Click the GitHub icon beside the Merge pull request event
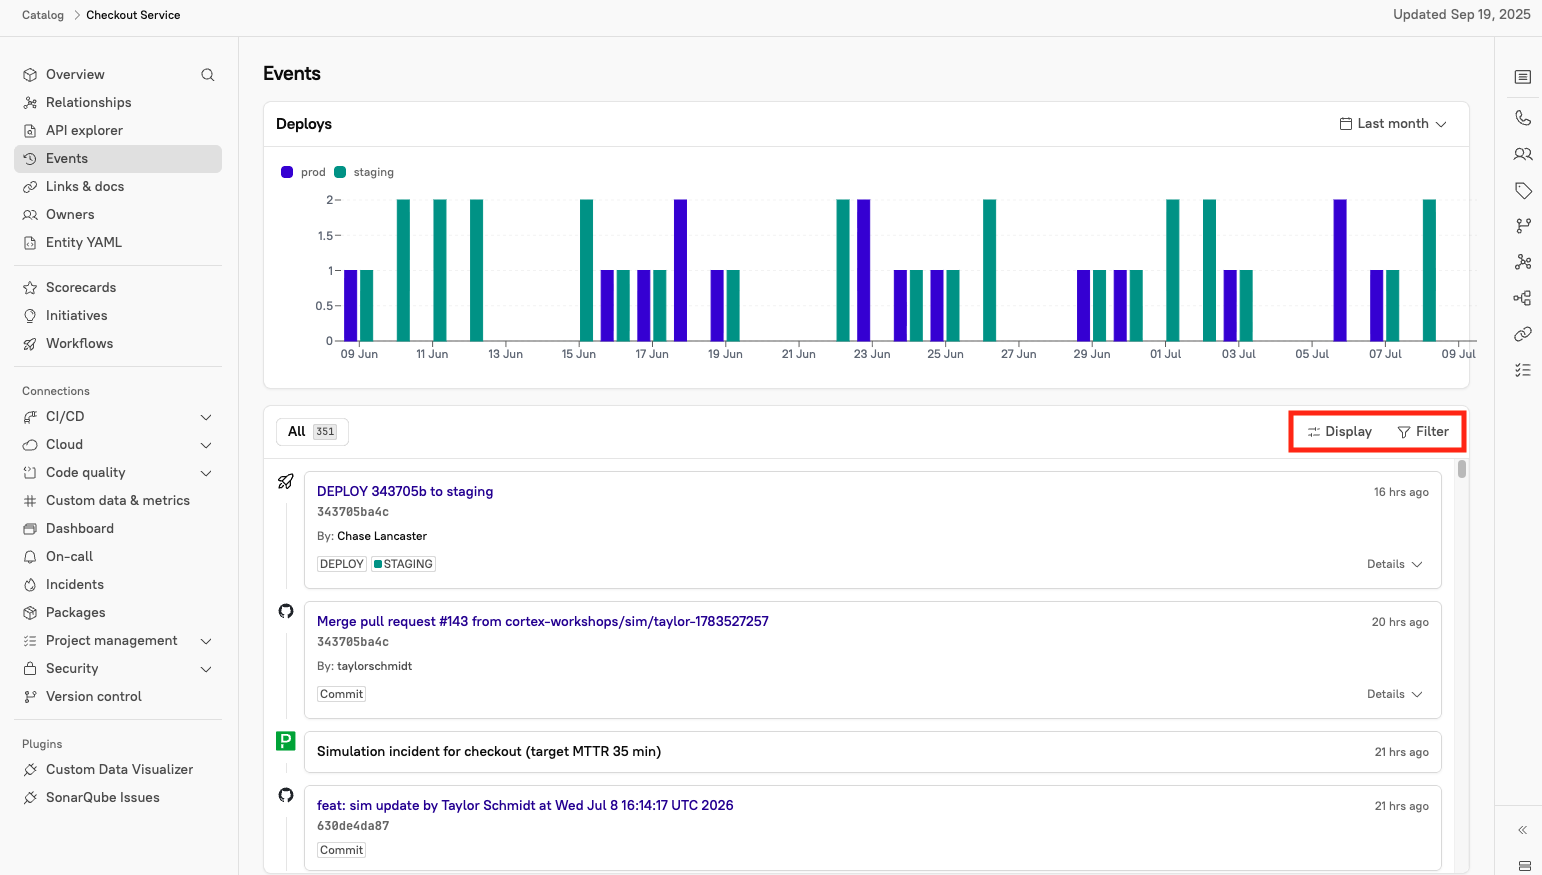 (x=286, y=611)
